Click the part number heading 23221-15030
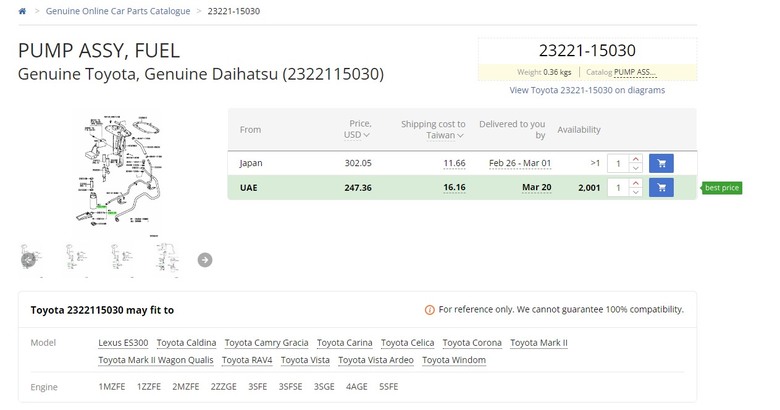Viewport: 780px width, 410px height. 587,51
